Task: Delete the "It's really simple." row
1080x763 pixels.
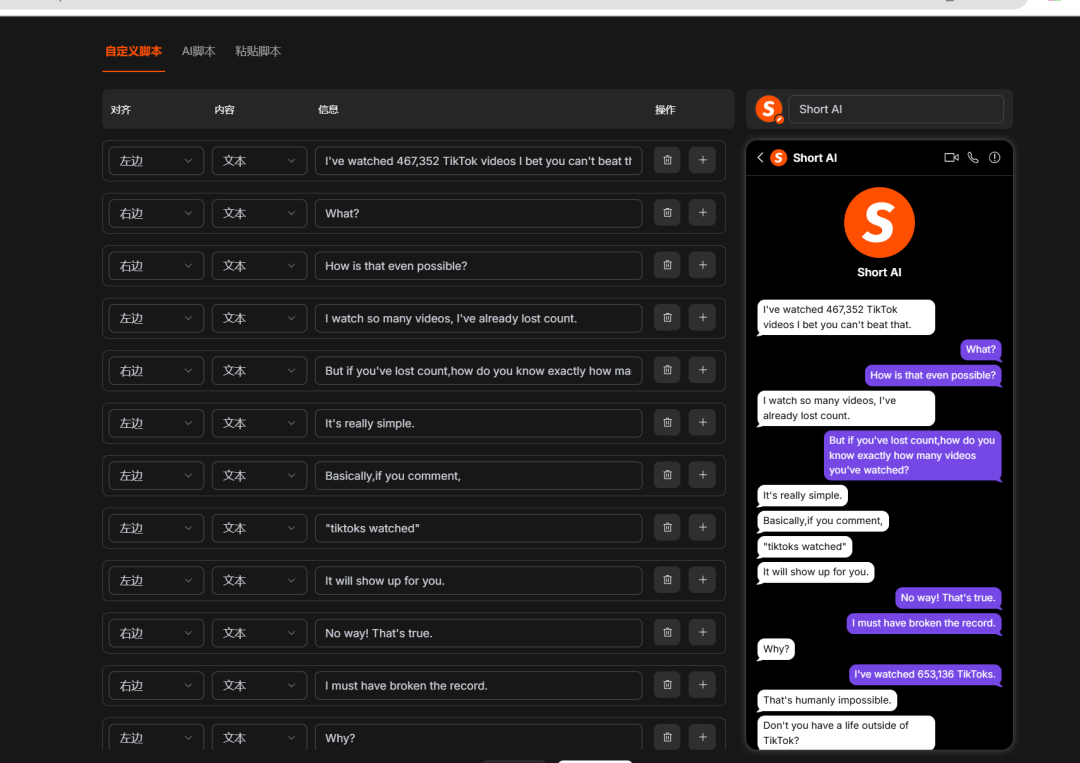Action: coord(667,422)
